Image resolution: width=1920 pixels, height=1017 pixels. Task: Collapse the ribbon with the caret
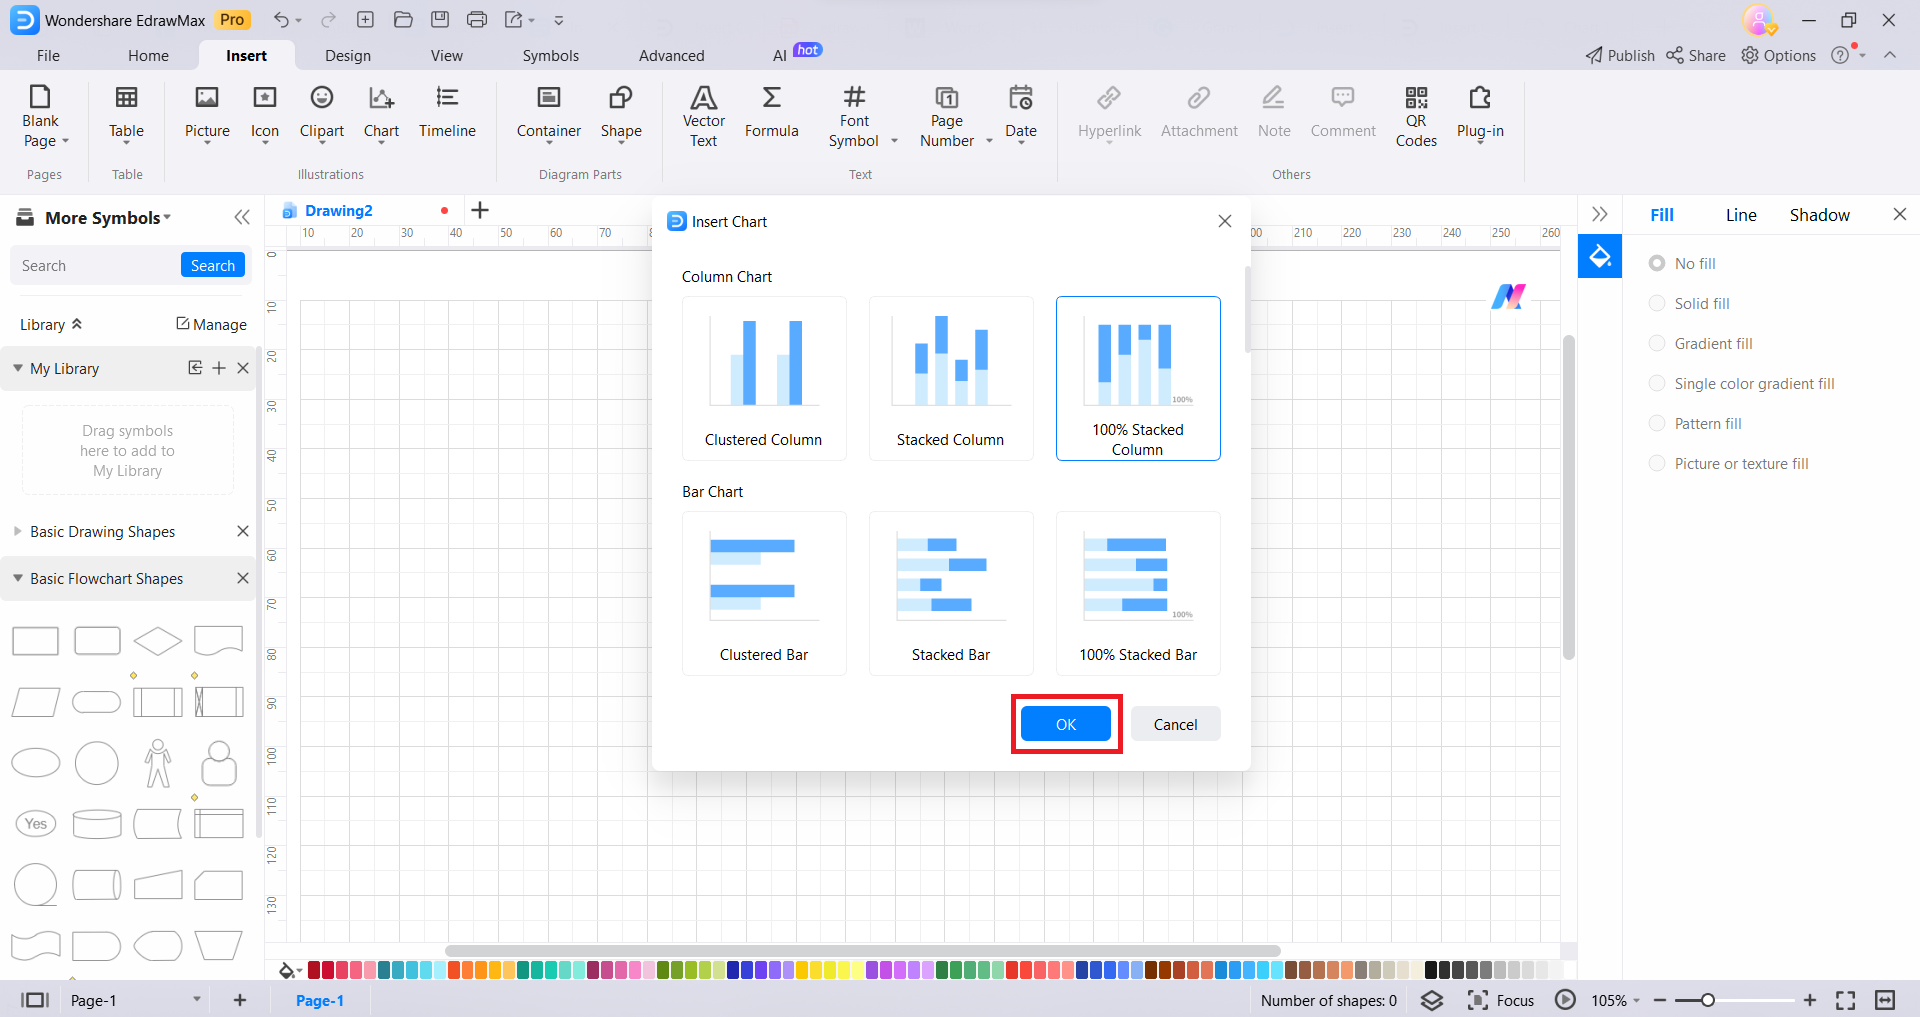tap(1890, 55)
